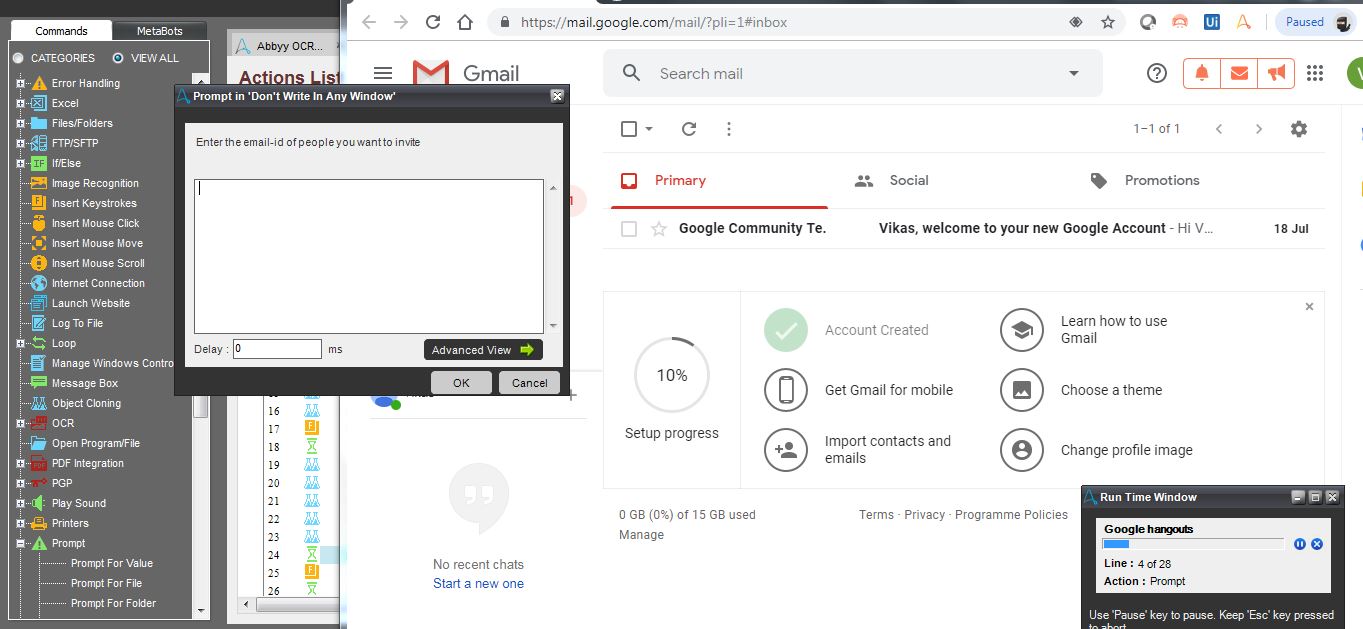Open Gmail more options three-dot icon
This screenshot has height=629, width=1363.
(729, 129)
